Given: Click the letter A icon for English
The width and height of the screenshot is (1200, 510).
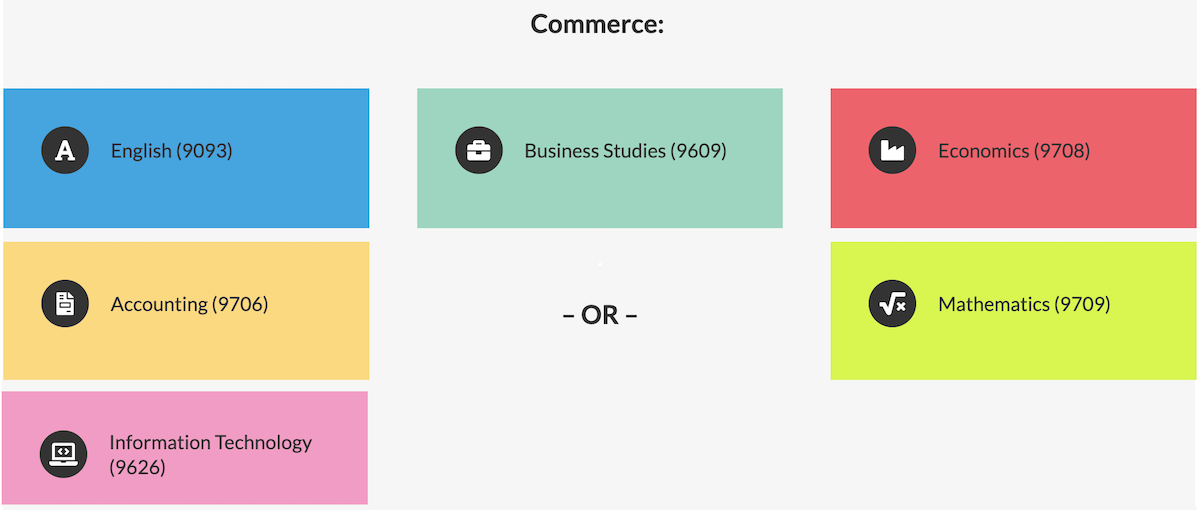Looking at the screenshot, I should pyautogui.click(x=65, y=151).
